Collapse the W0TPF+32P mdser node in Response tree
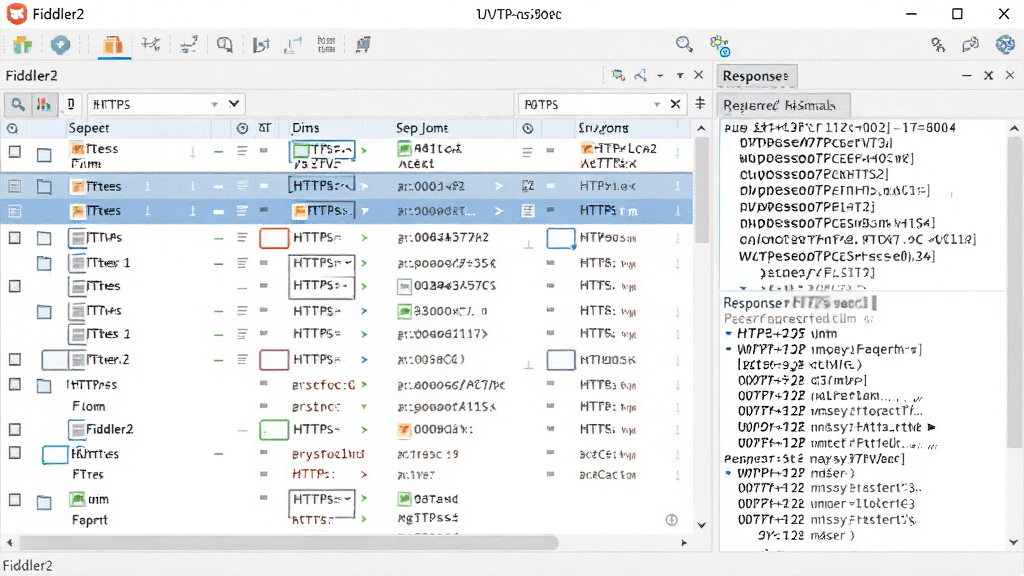Viewport: 1024px width, 576px height. (729, 473)
